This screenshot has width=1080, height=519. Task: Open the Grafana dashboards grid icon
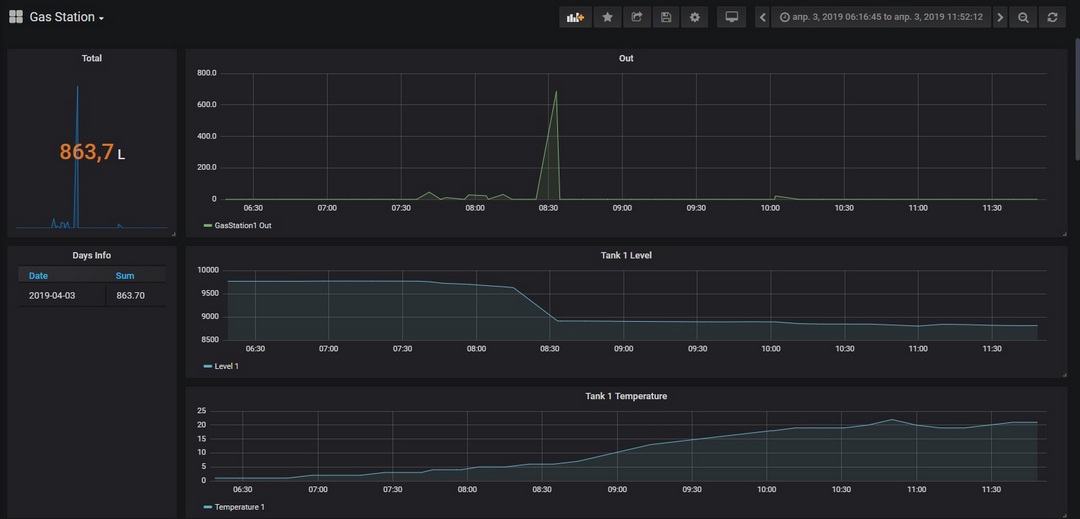coord(16,17)
